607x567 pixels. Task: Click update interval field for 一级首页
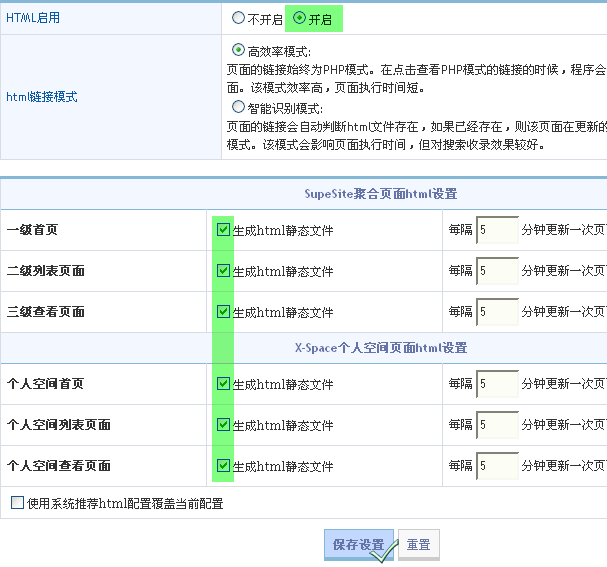tap(497, 230)
